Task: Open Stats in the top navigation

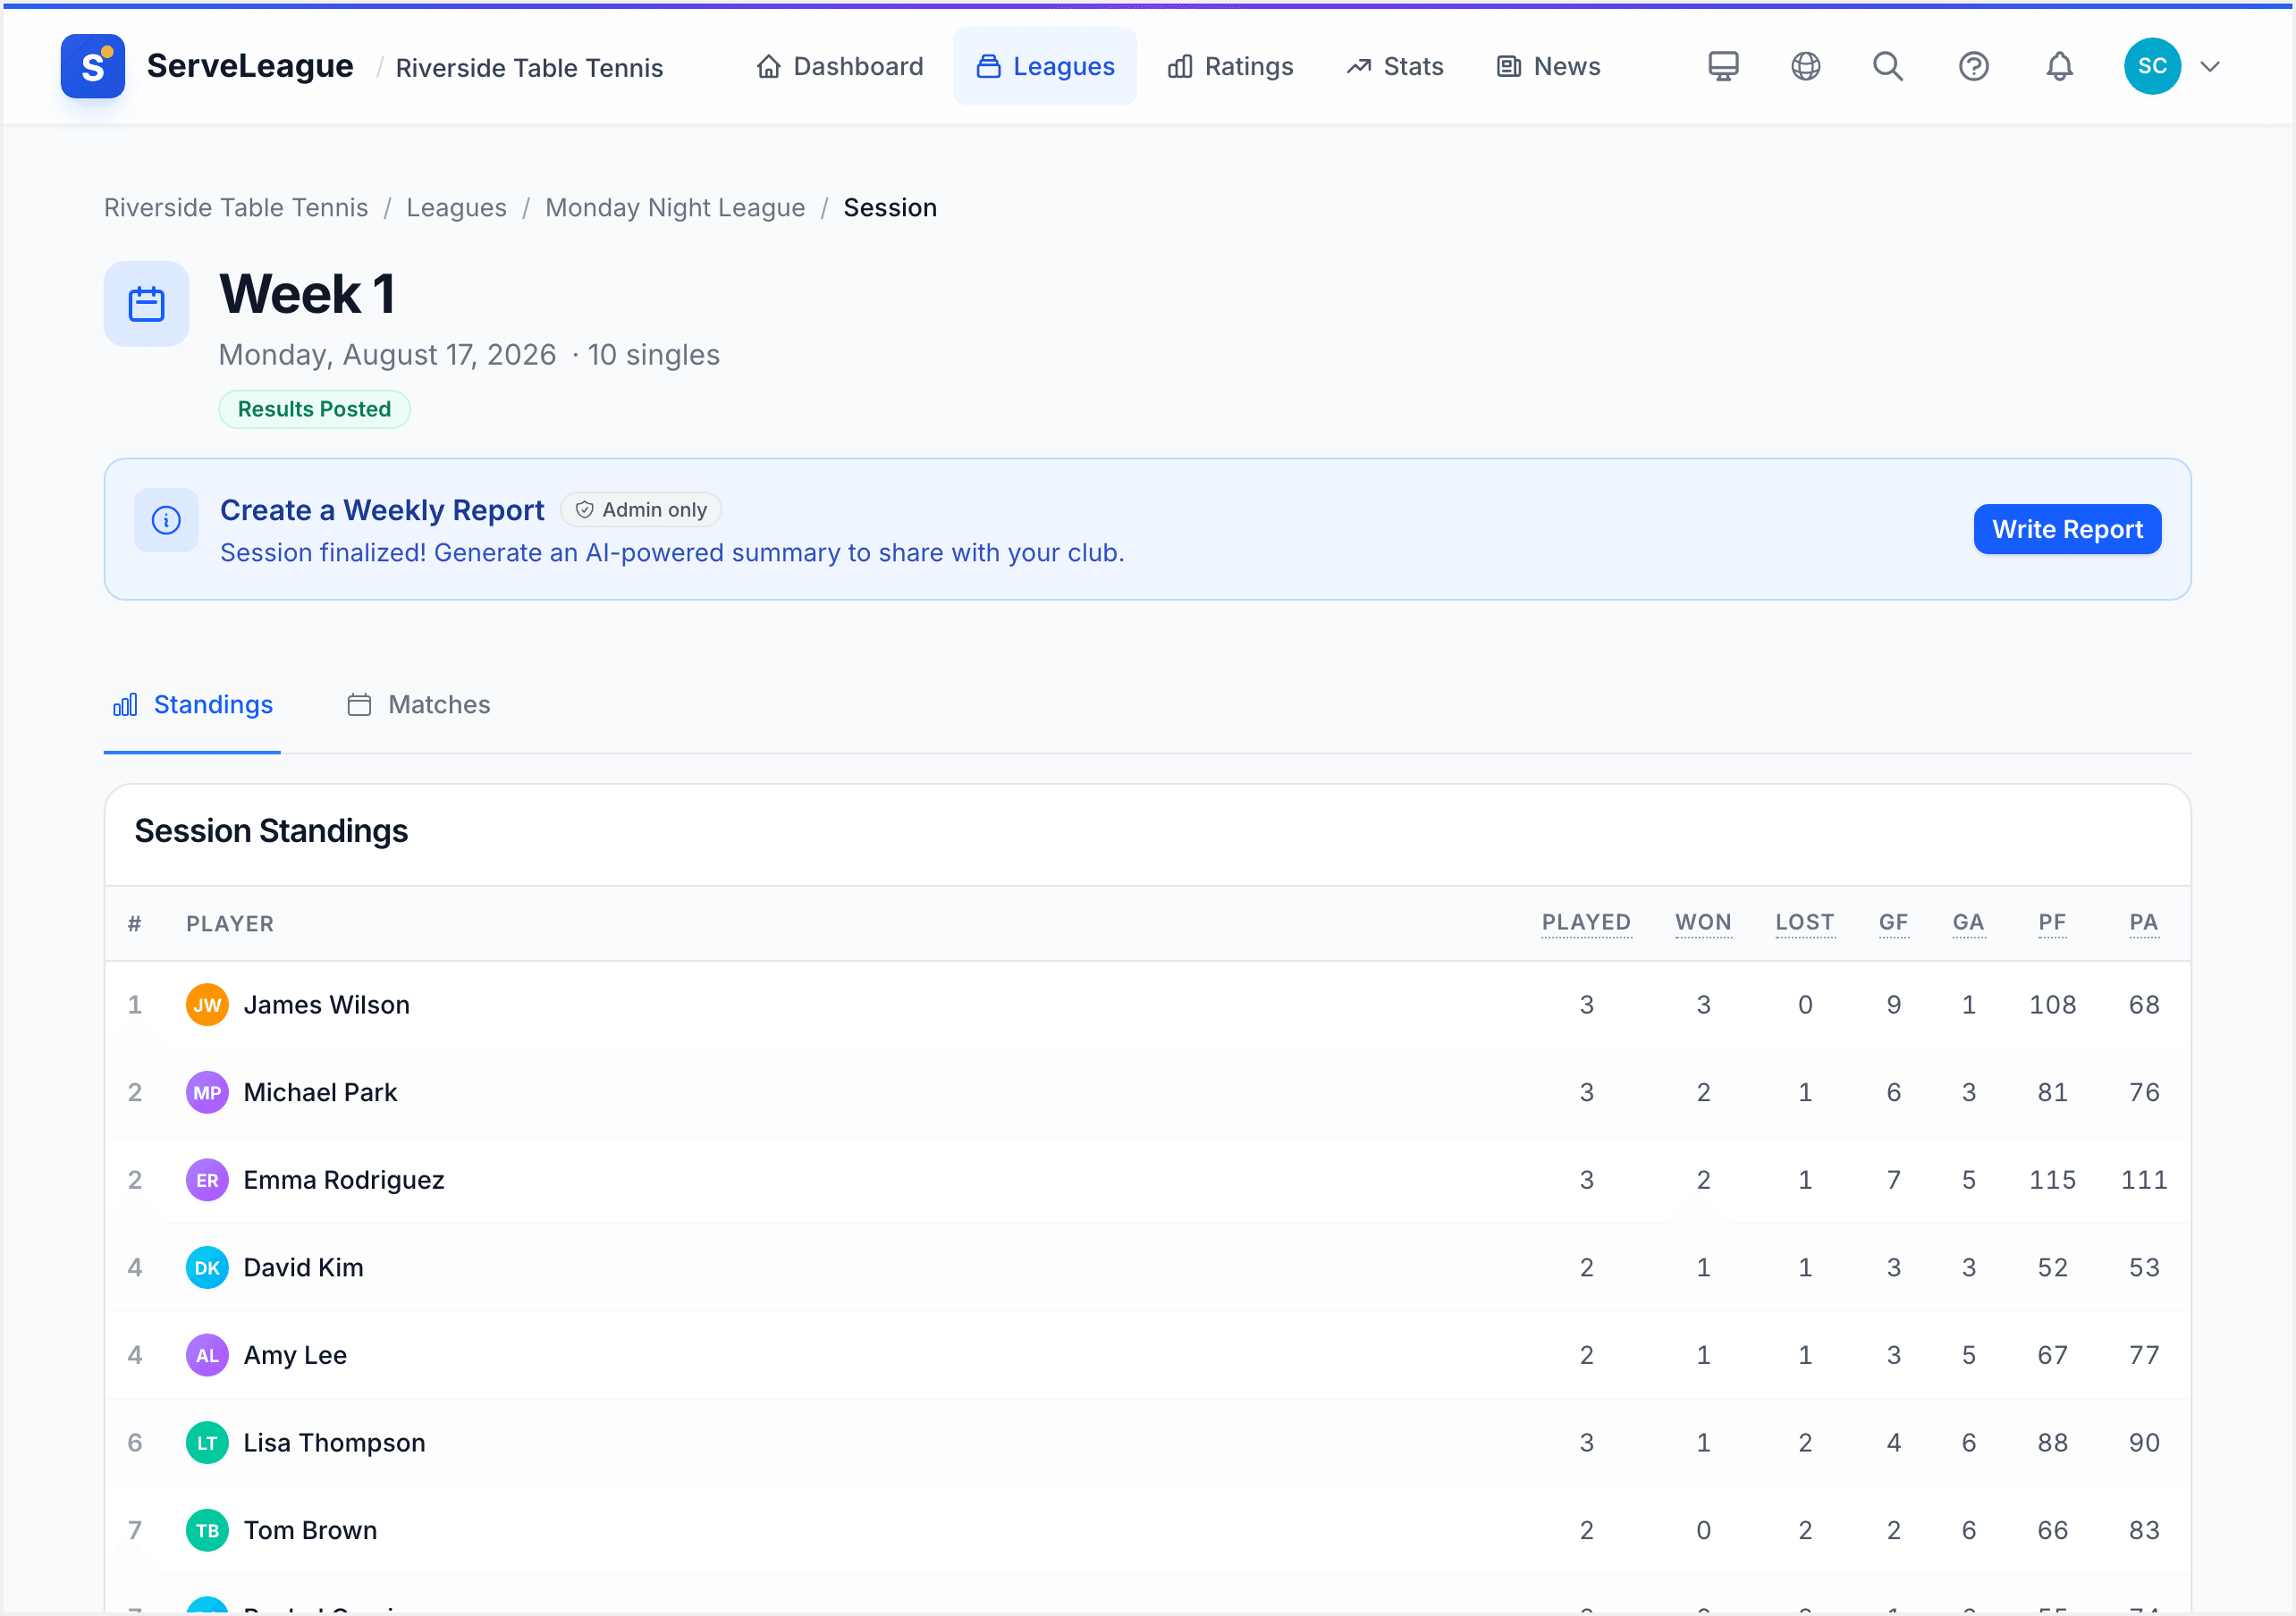Action: pos(1394,66)
